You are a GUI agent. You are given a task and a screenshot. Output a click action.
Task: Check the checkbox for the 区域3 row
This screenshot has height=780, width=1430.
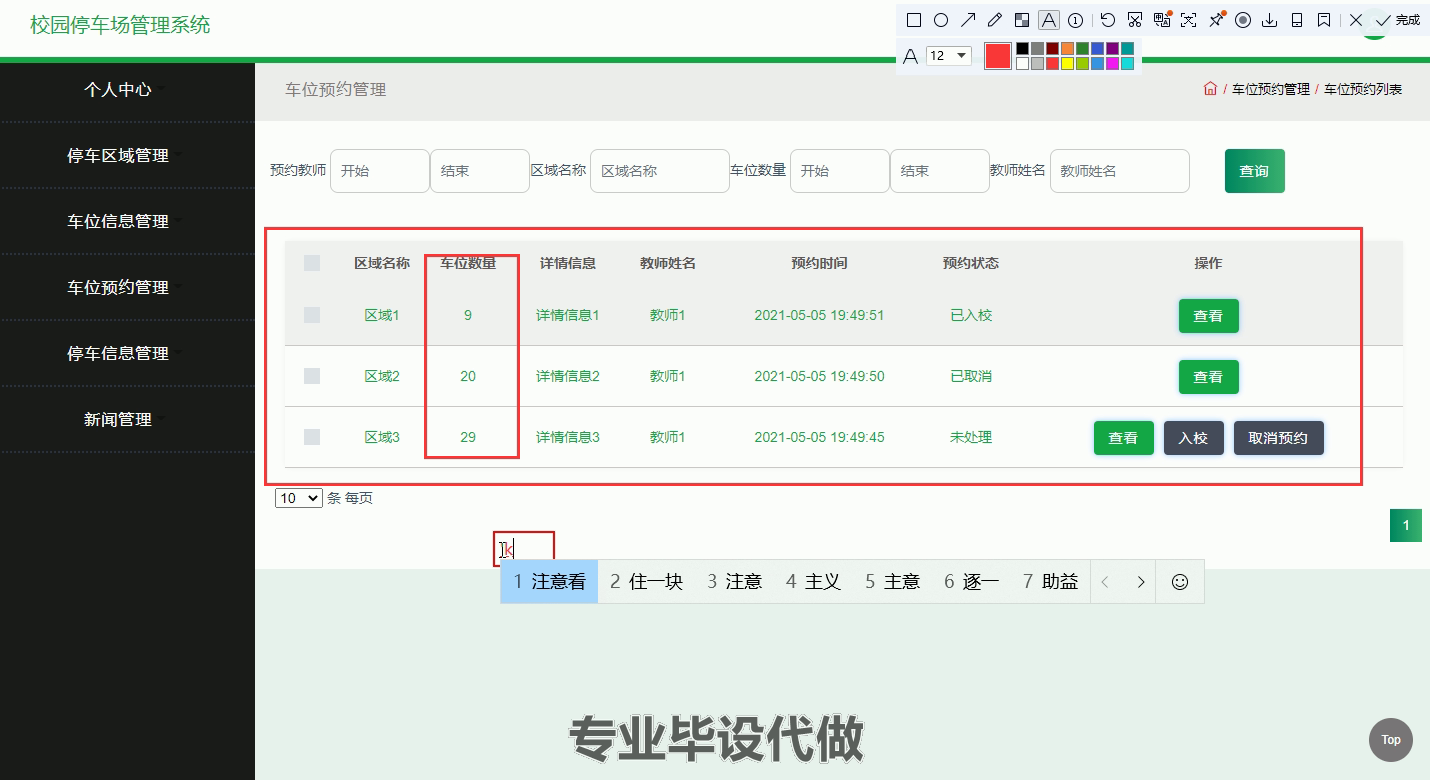[312, 437]
